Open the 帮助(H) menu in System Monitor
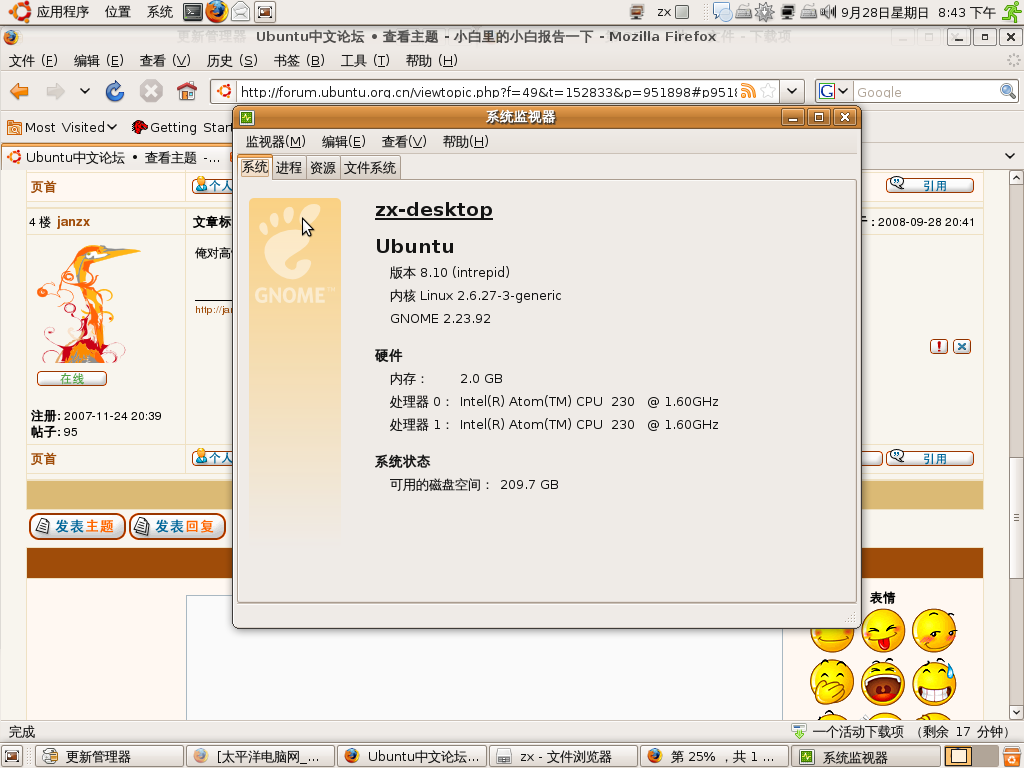This screenshot has width=1024, height=768. point(465,142)
